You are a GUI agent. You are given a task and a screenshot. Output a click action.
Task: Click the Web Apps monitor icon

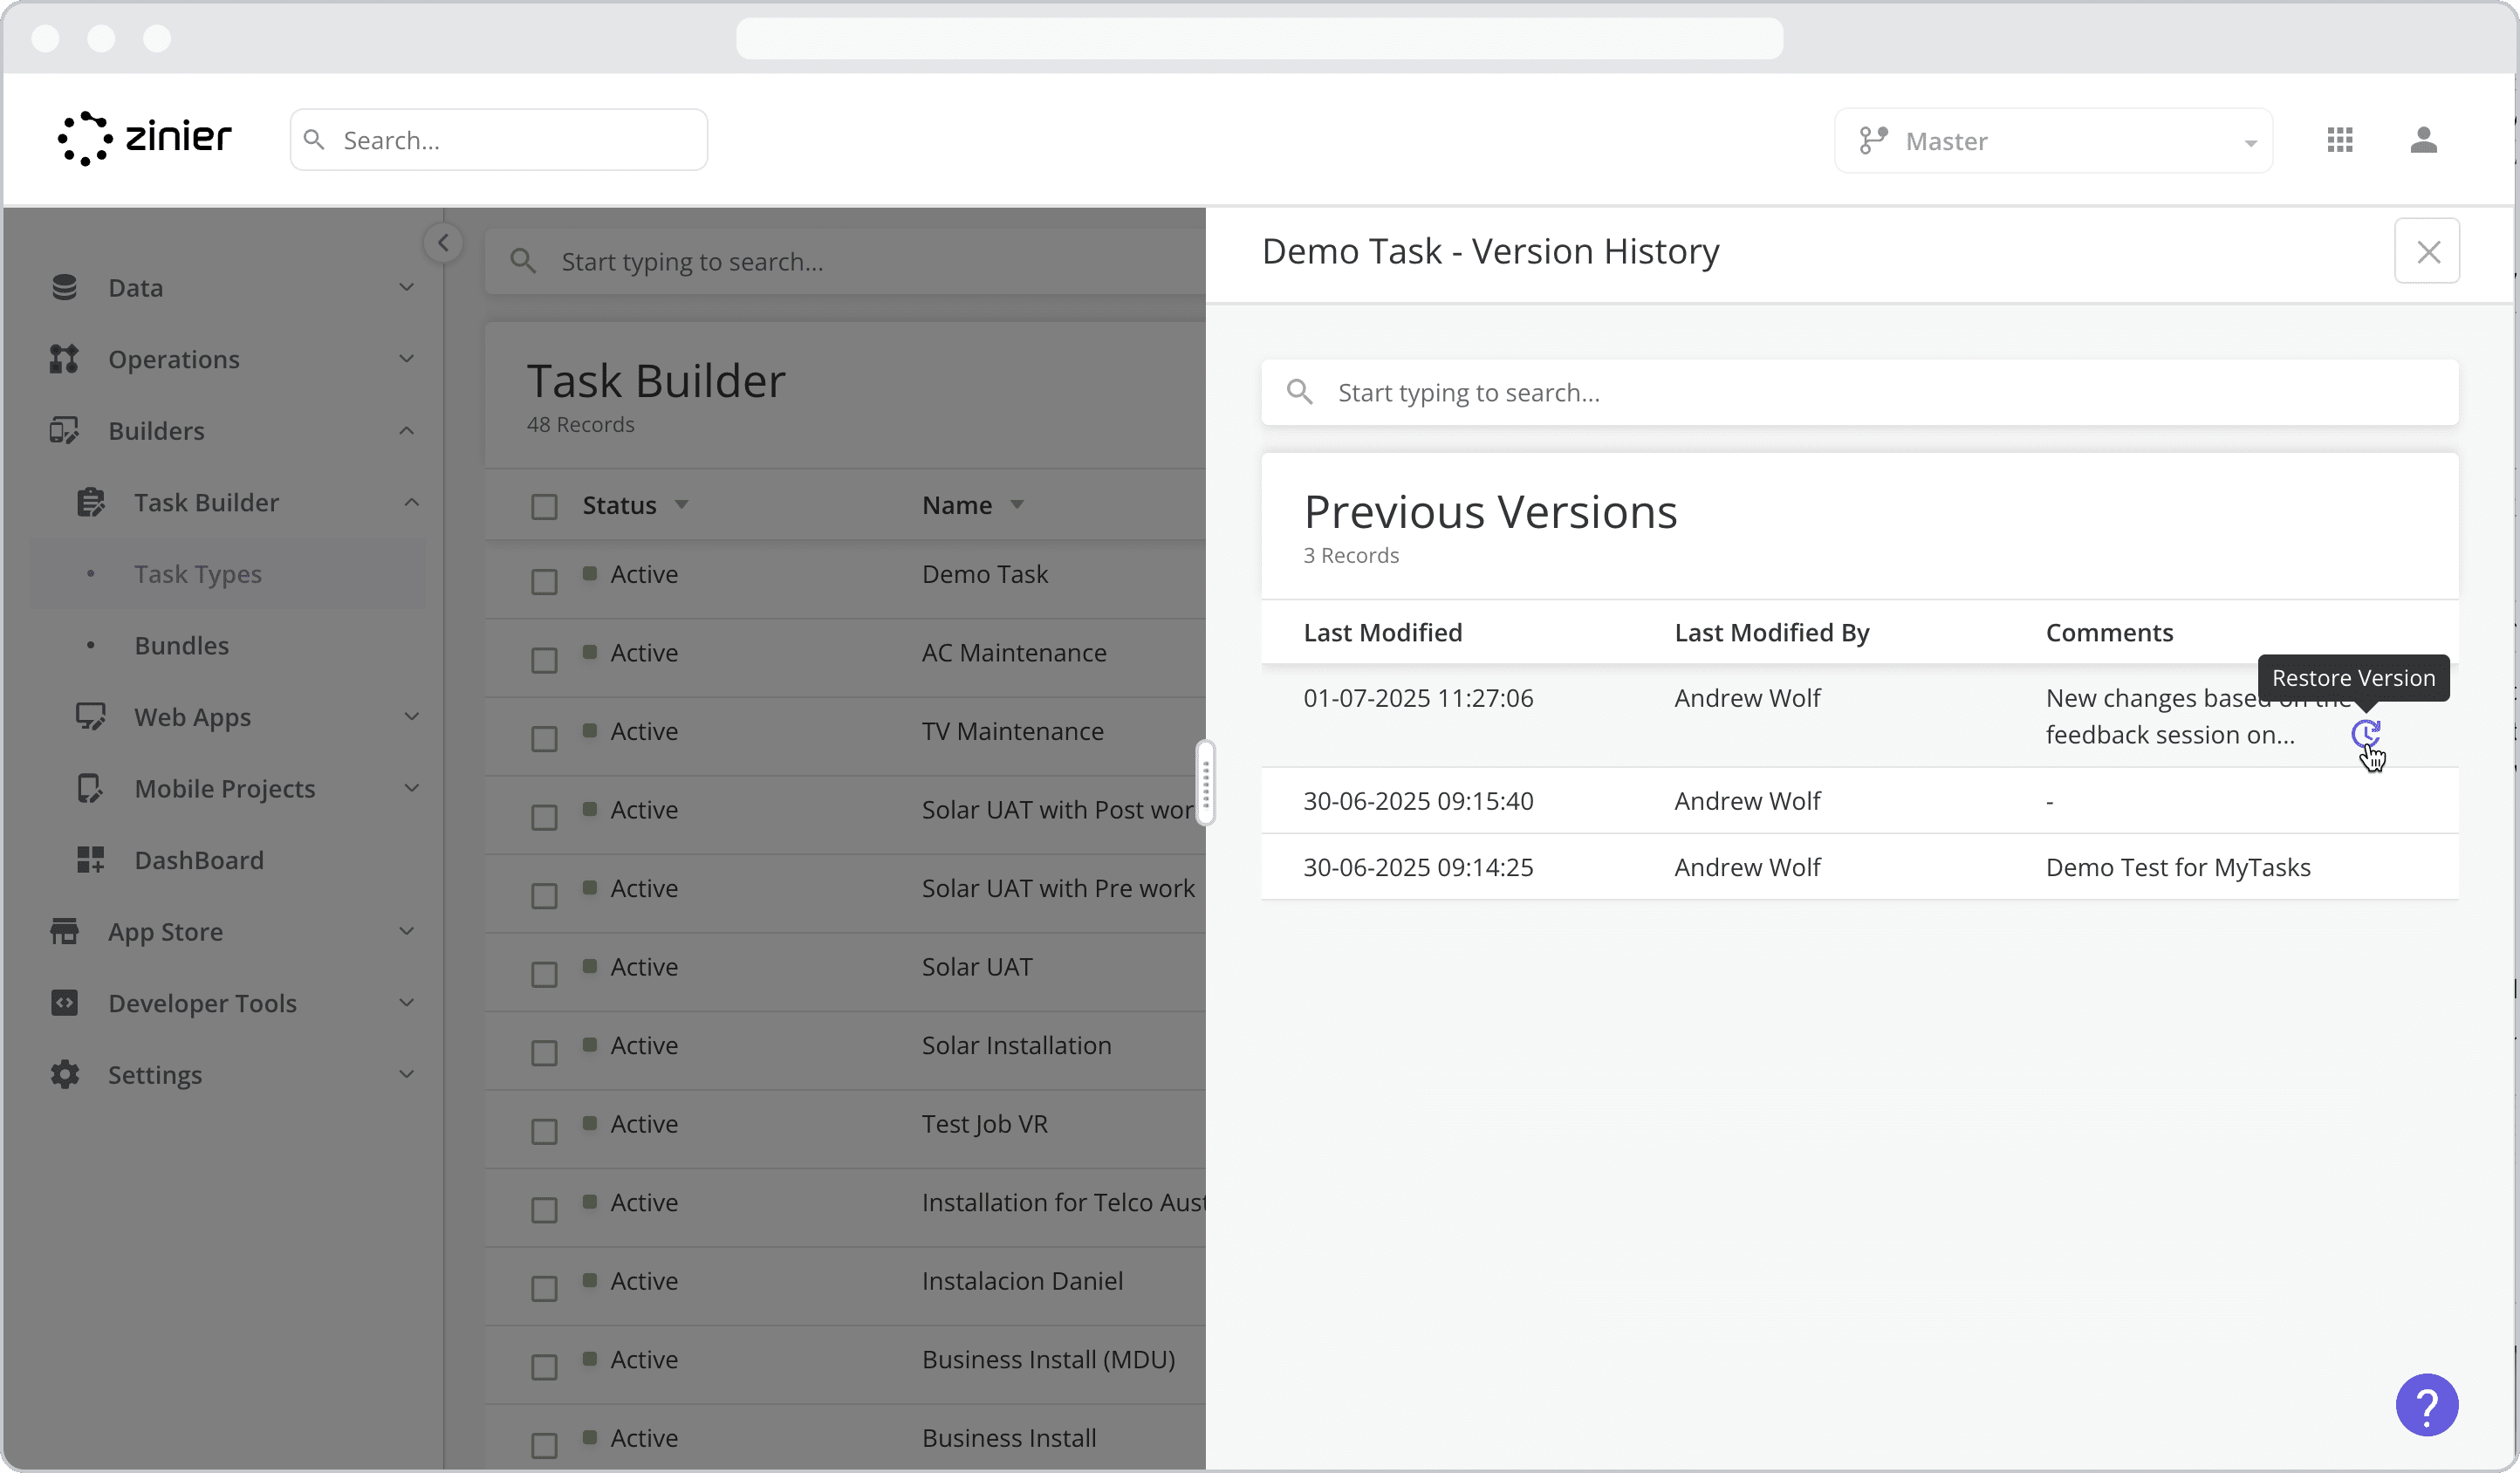90,717
